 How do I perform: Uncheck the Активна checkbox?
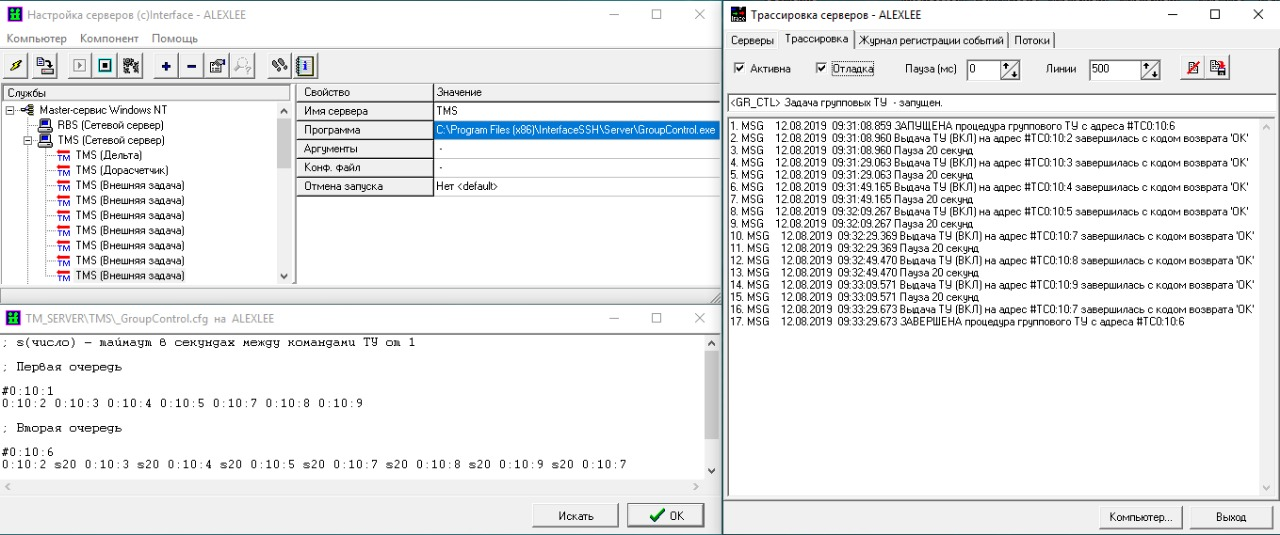click(x=740, y=69)
